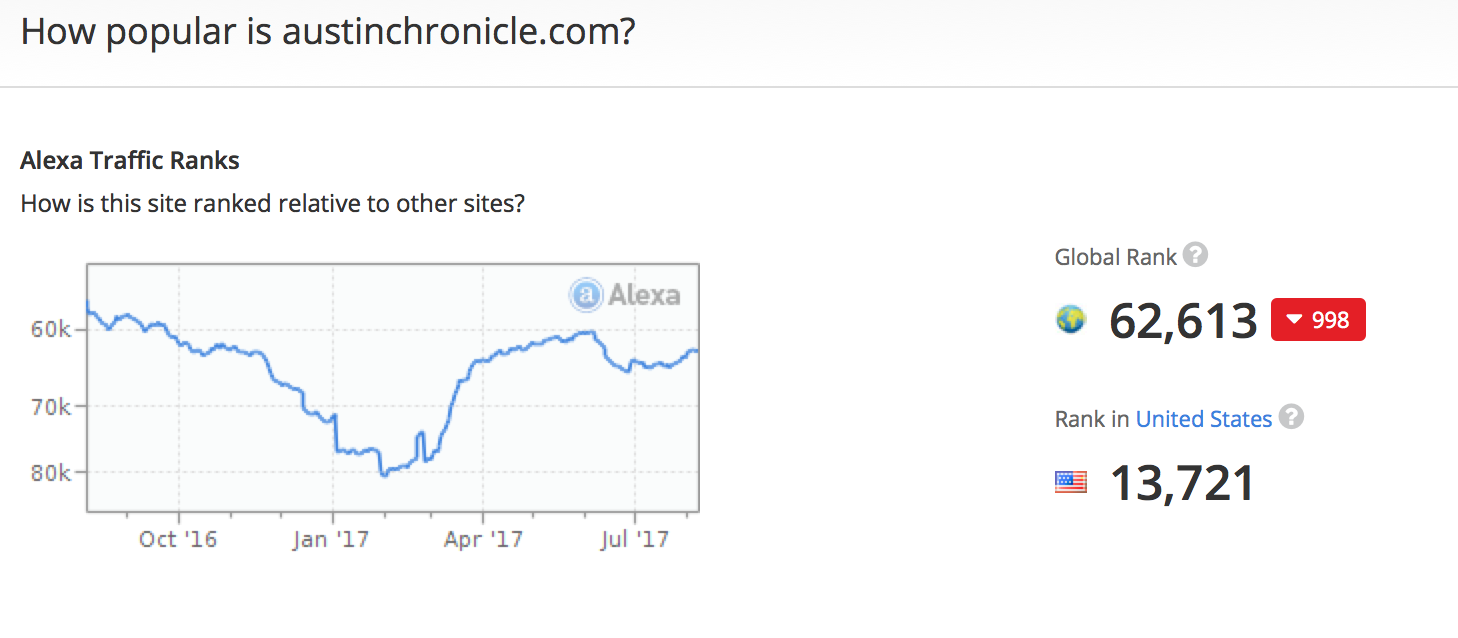1458x638 pixels.
Task: Click the Jul '17 label on chart axis
Action: pos(635,539)
